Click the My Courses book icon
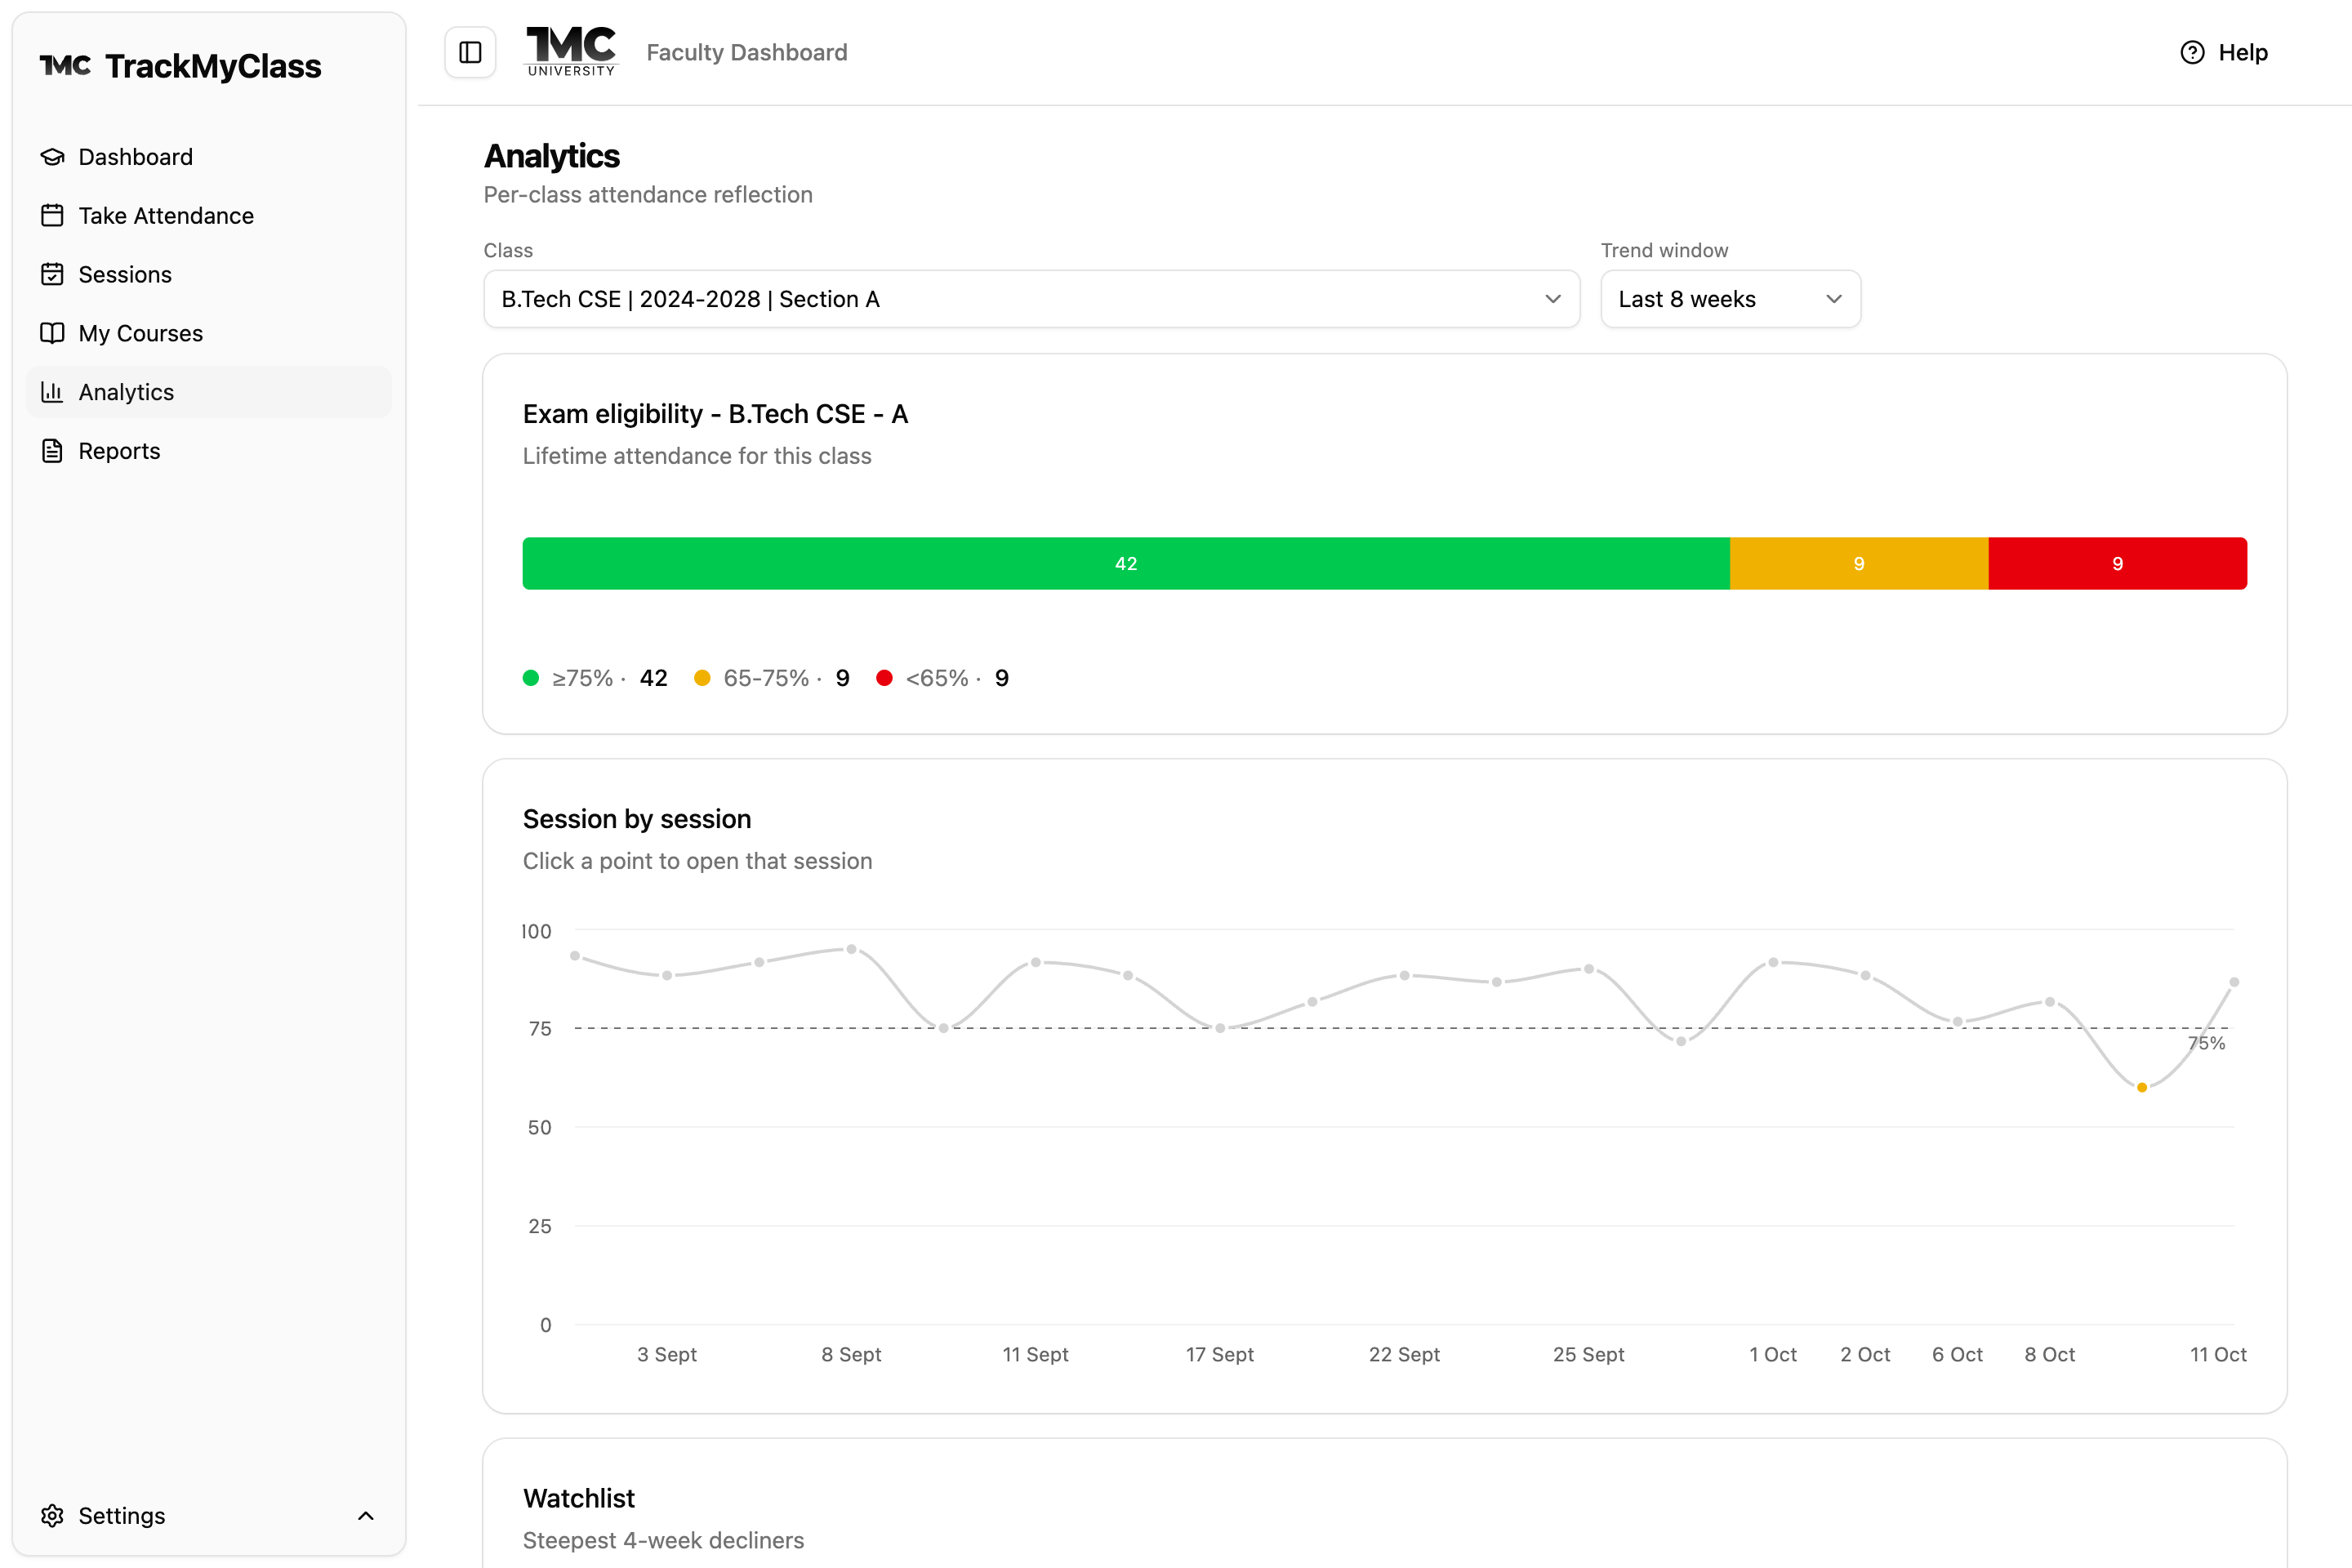 click(52, 333)
